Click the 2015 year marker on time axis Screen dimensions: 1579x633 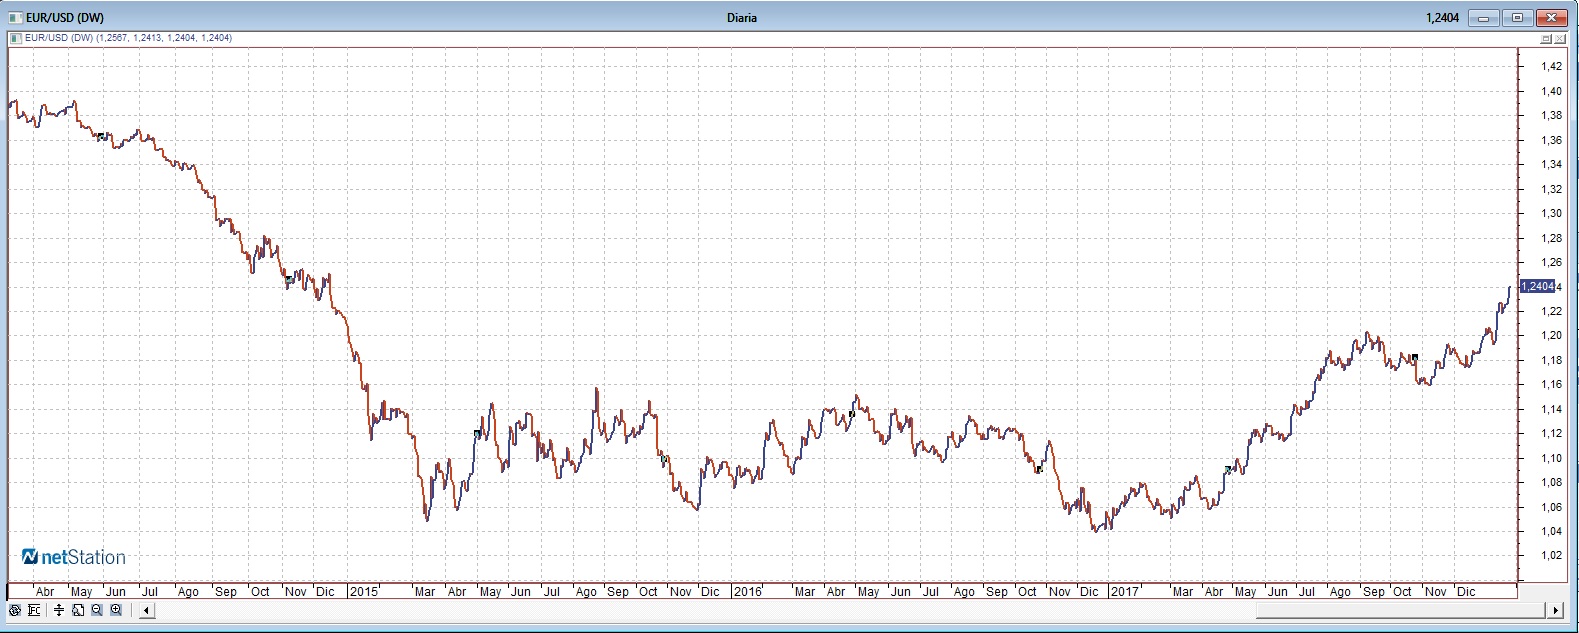coord(363,591)
